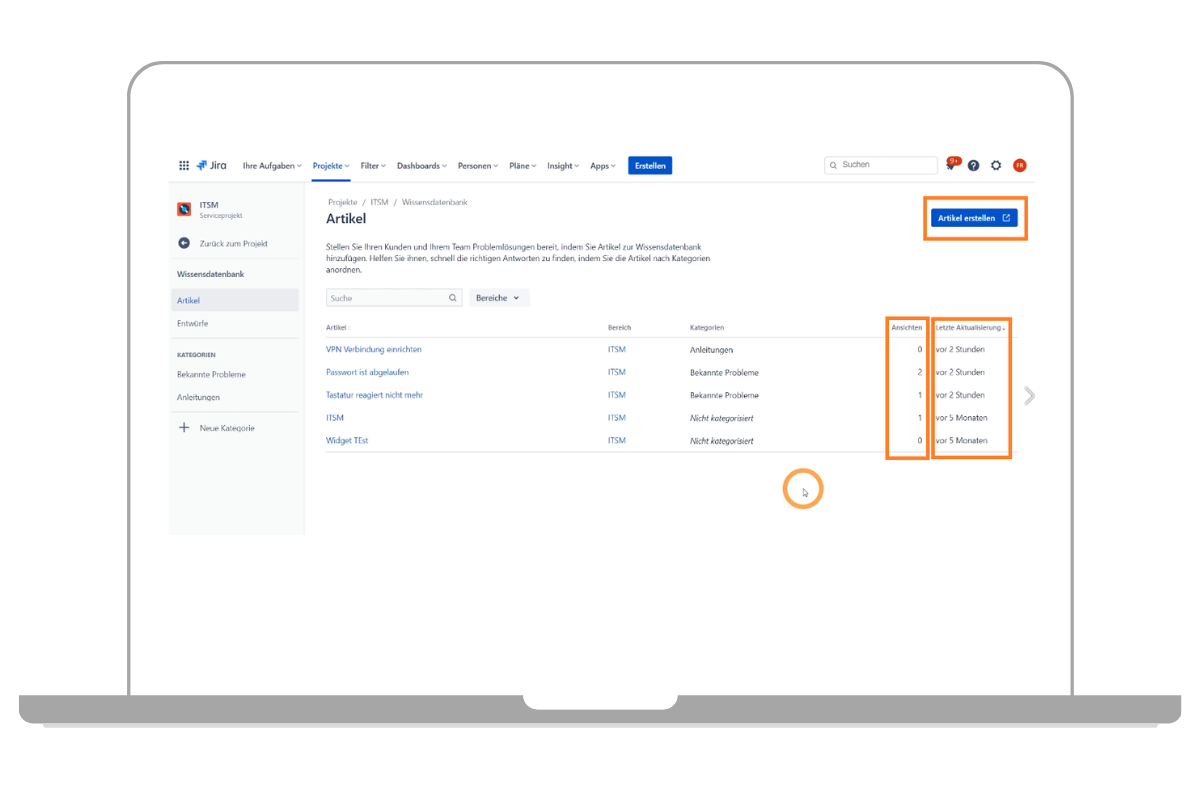Expand the Bereiche filter dropdown

click(x=498, y=298)
